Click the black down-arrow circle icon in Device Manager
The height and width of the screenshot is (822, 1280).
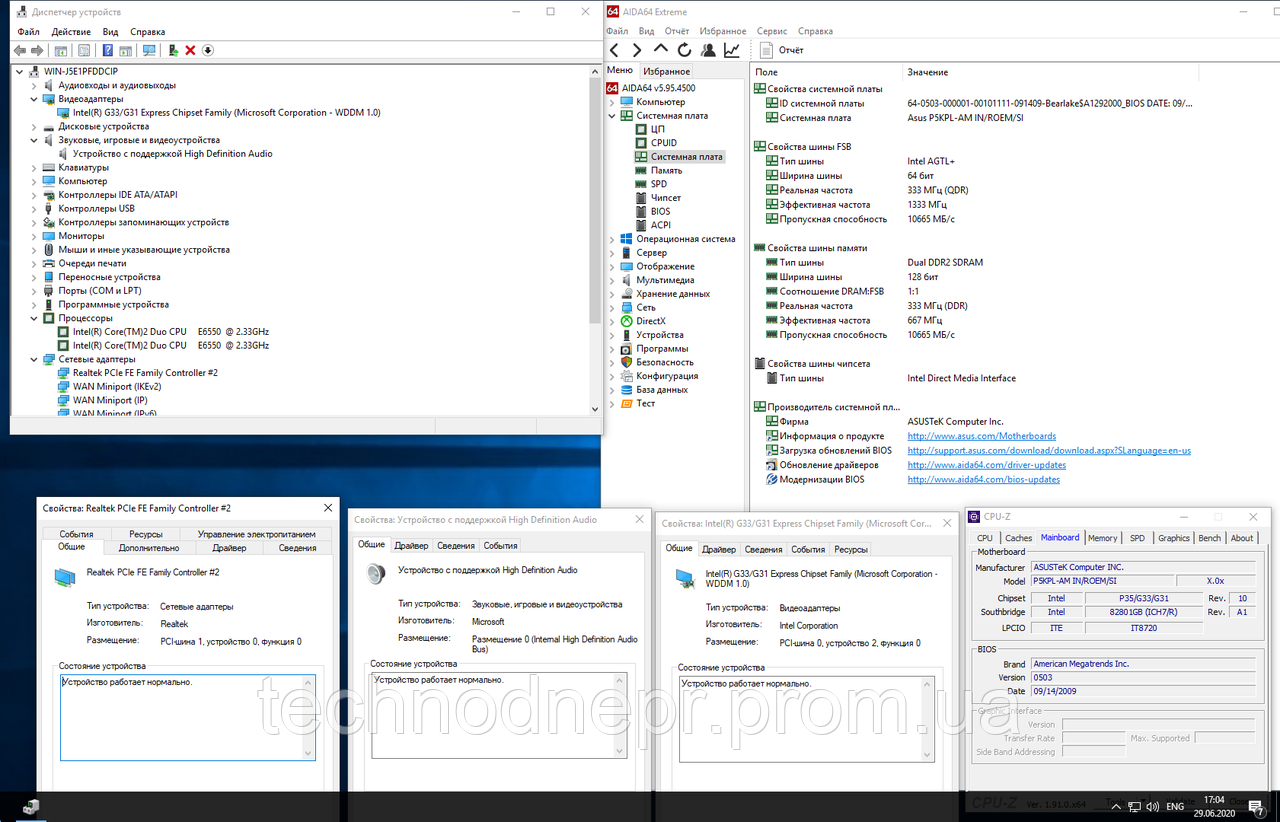pos(208,50)
